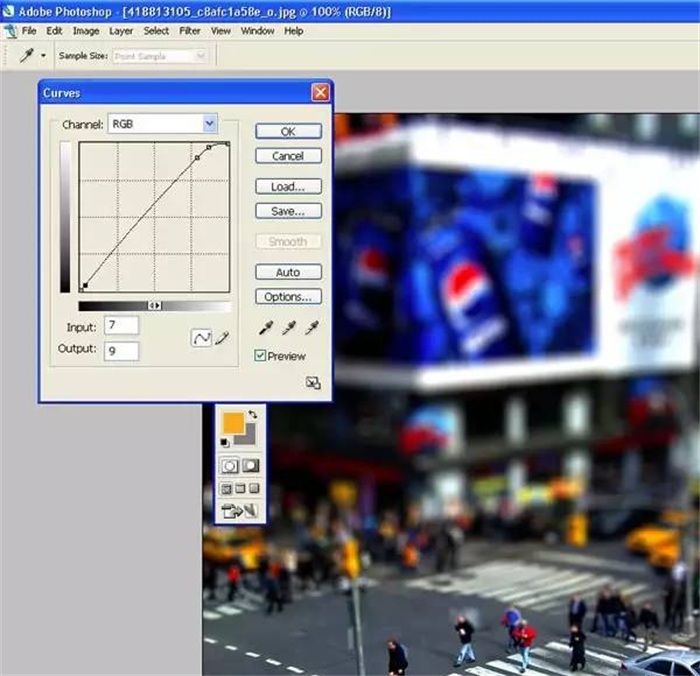This screenshot has height=676, width=700.
Task: Reset to default foreground/background colors
Action: (225, 442)
